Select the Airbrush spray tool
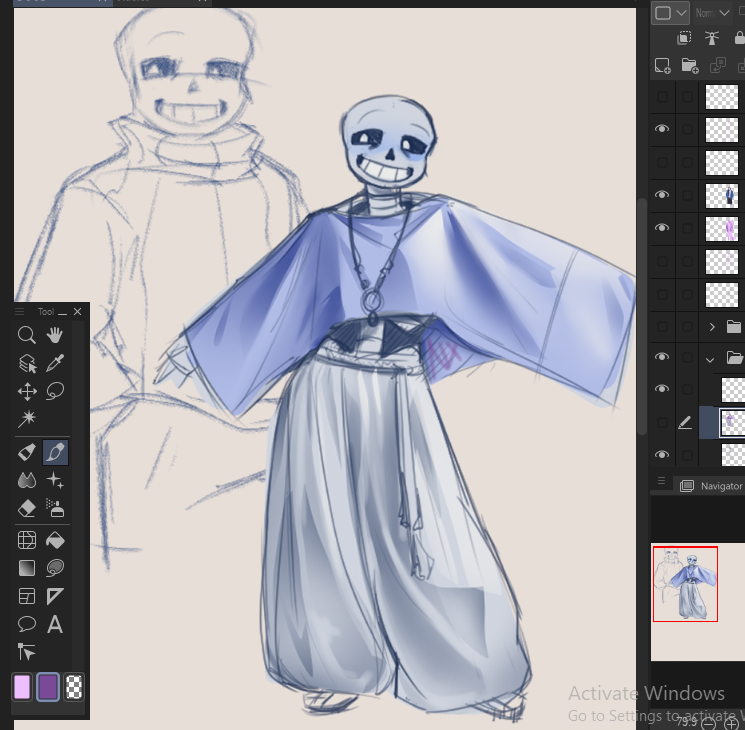 pyautogui.click(x=55, y=509)
